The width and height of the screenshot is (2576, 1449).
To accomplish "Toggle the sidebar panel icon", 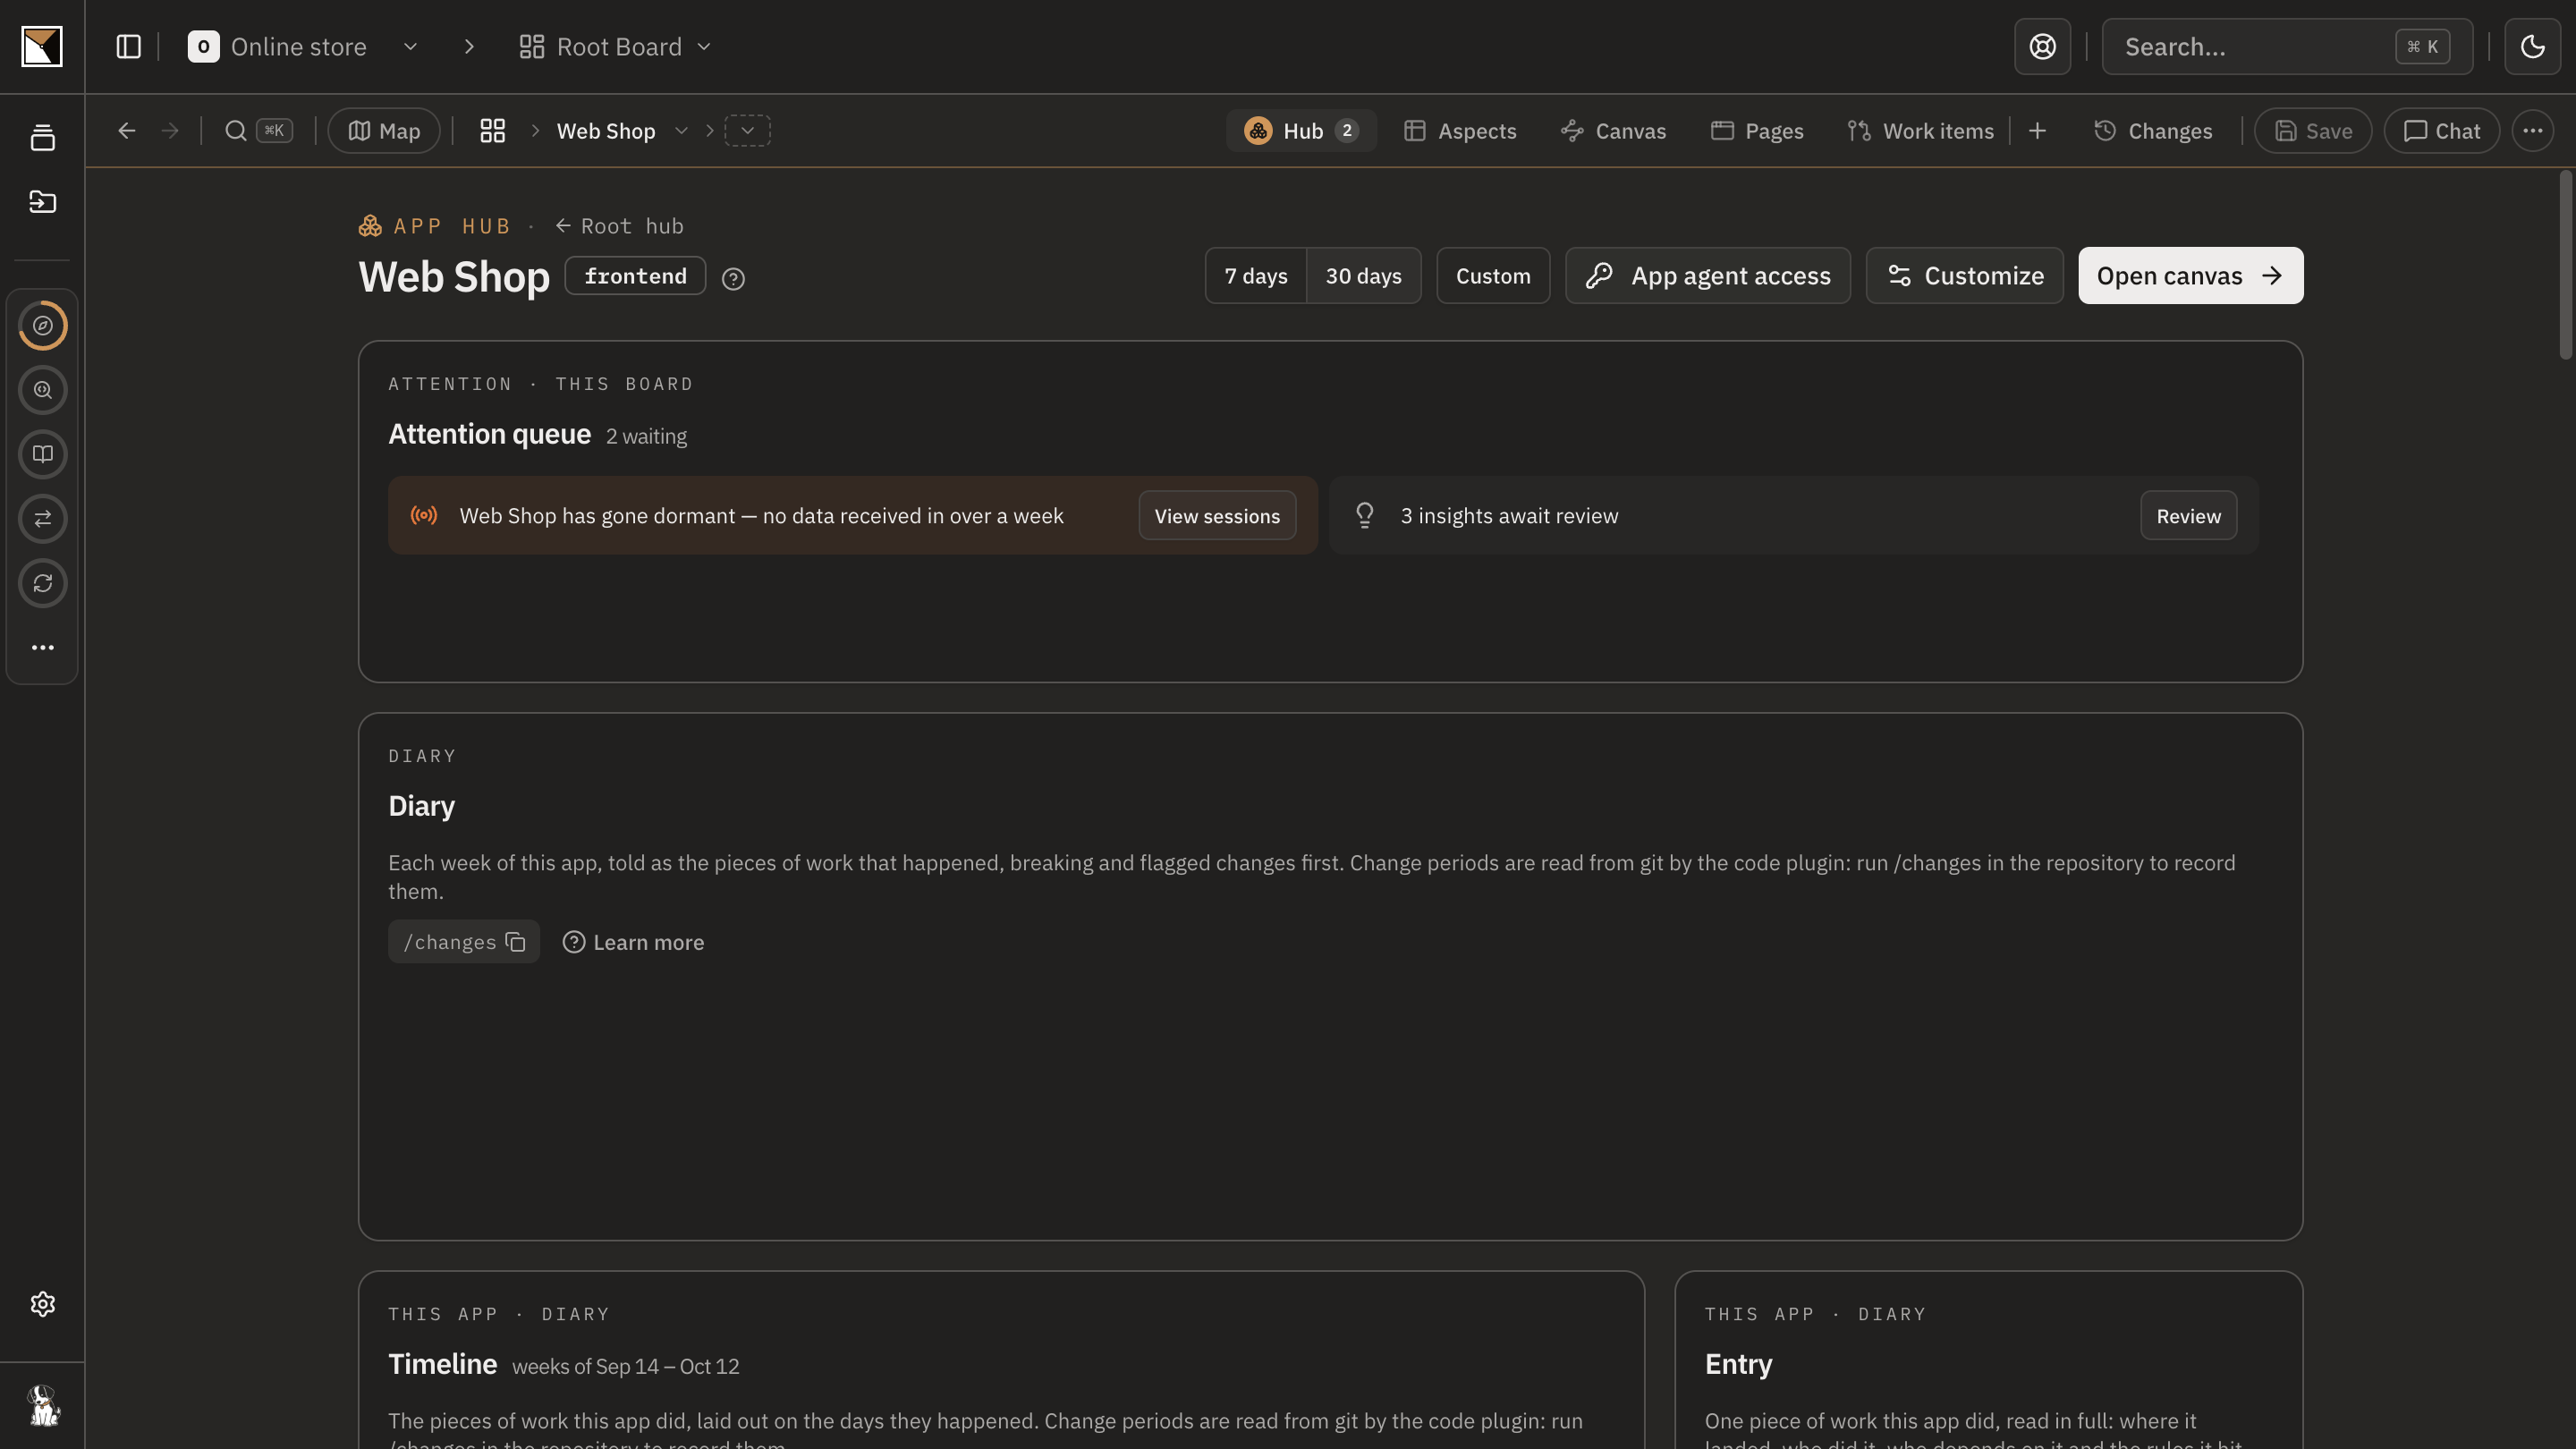I will tap(129, 47).
